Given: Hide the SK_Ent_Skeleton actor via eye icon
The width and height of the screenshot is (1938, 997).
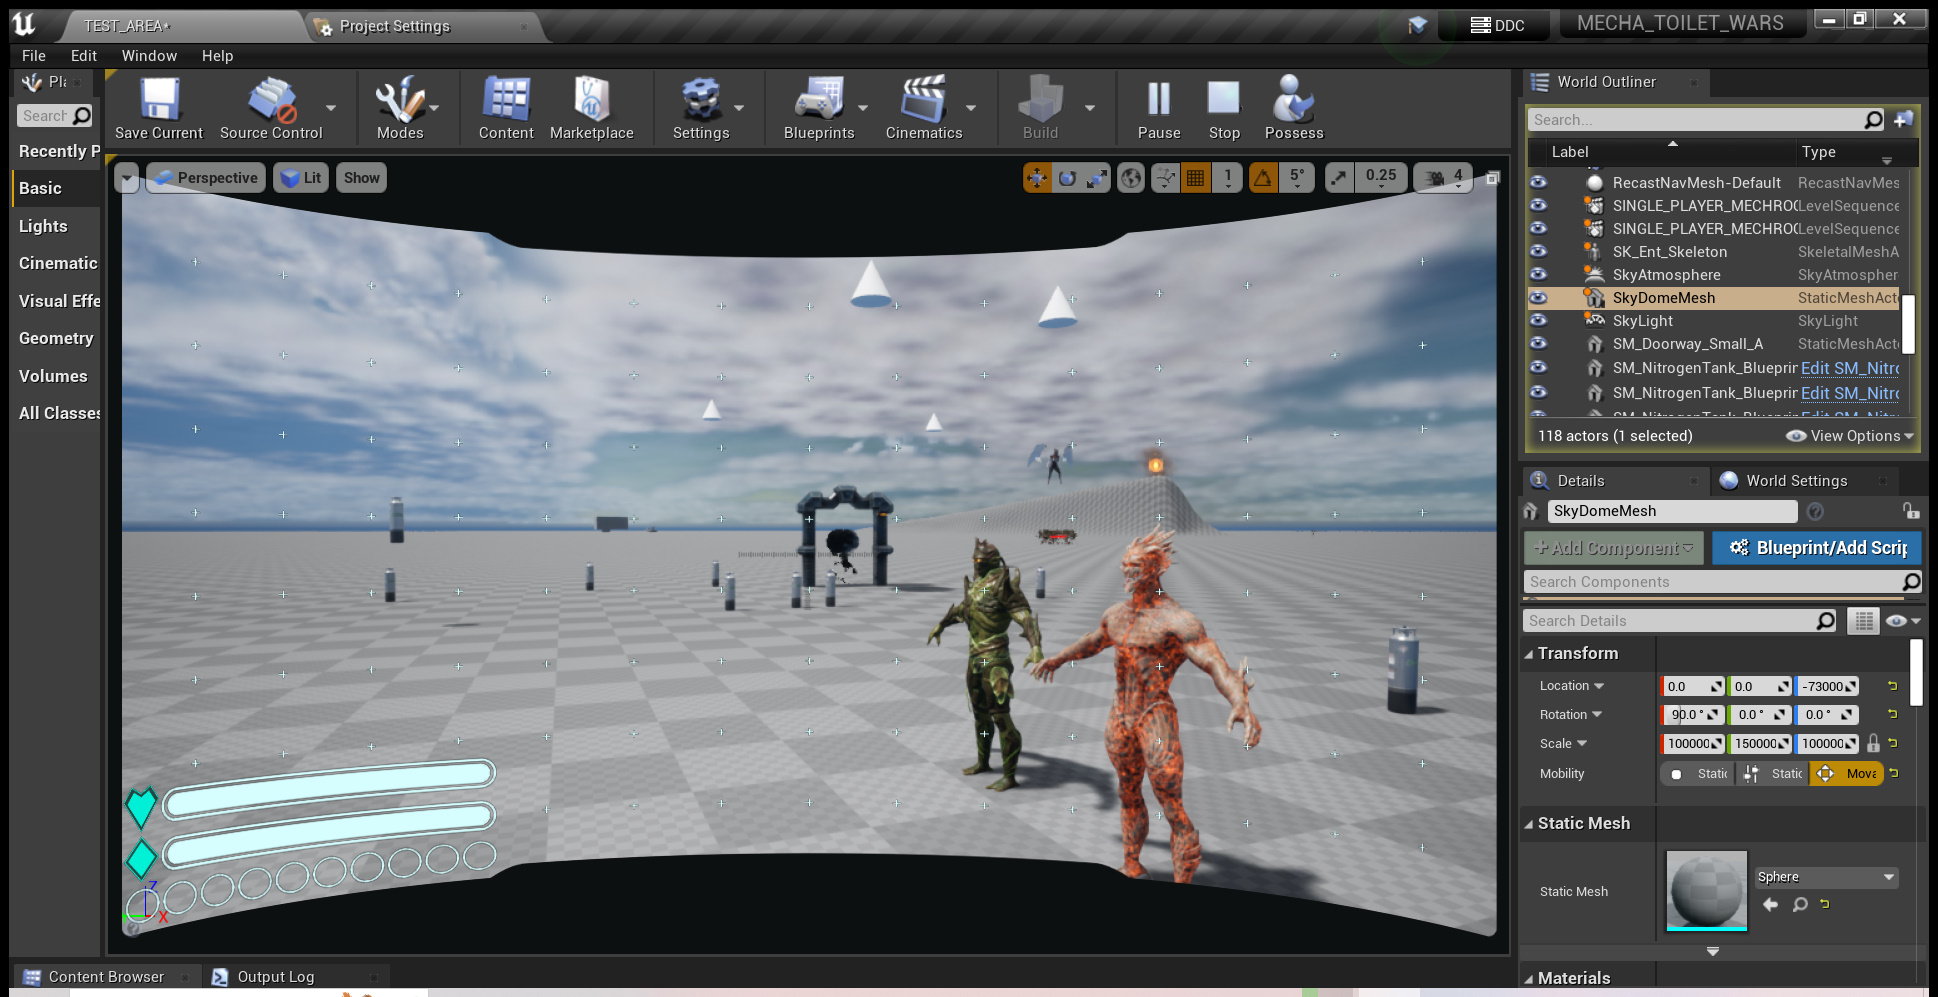Looking at the screenshot, I should [1538, 252].
